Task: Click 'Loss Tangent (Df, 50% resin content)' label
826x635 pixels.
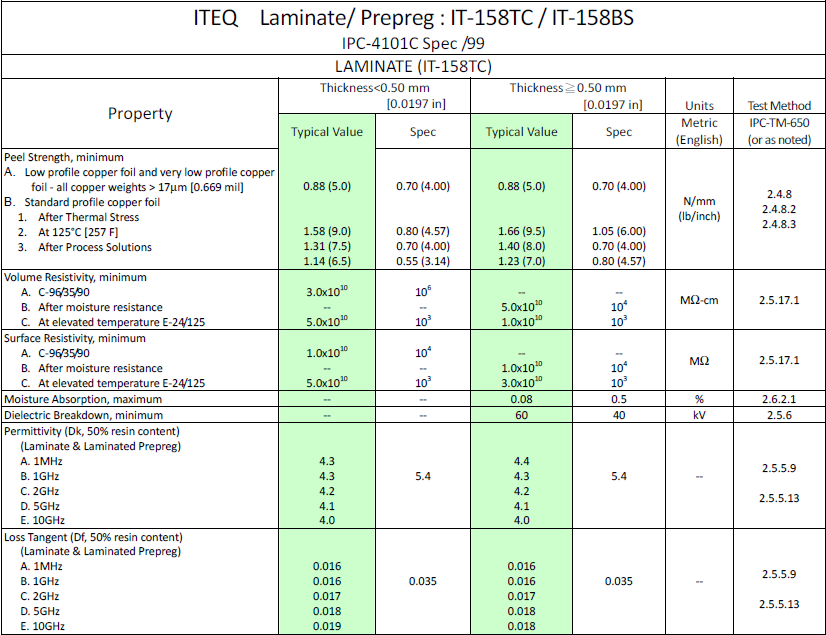Action: coord(94,538)
